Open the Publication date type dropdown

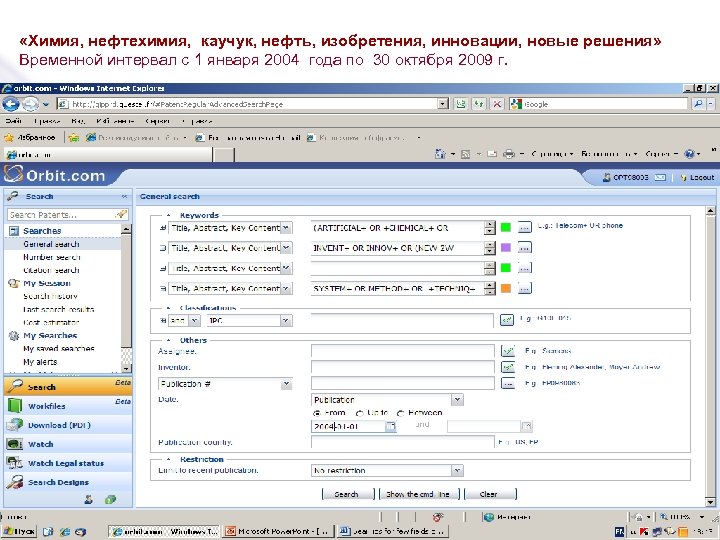point(457,399)
